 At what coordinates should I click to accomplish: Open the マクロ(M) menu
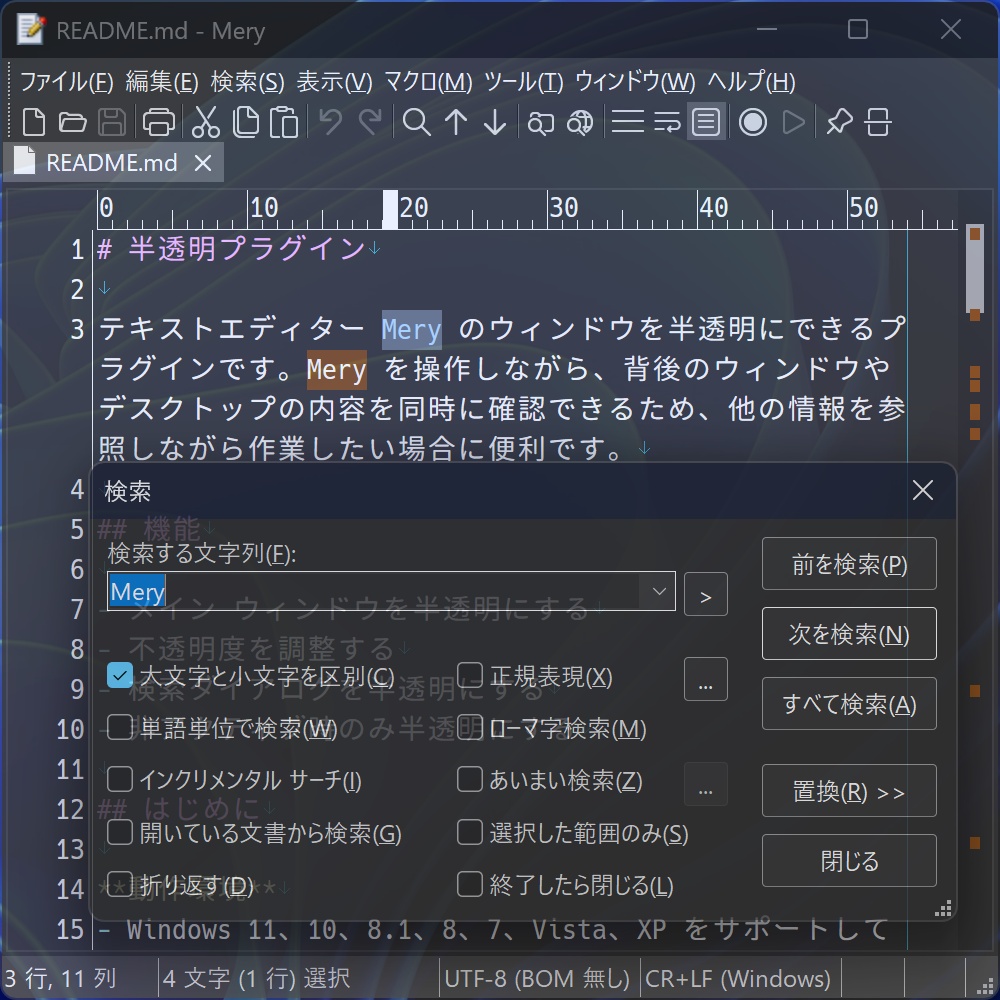428,82
